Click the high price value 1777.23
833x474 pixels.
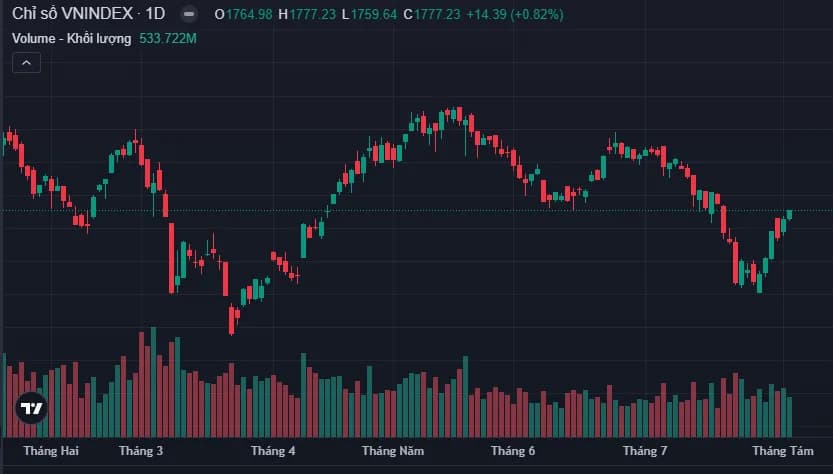312,14
